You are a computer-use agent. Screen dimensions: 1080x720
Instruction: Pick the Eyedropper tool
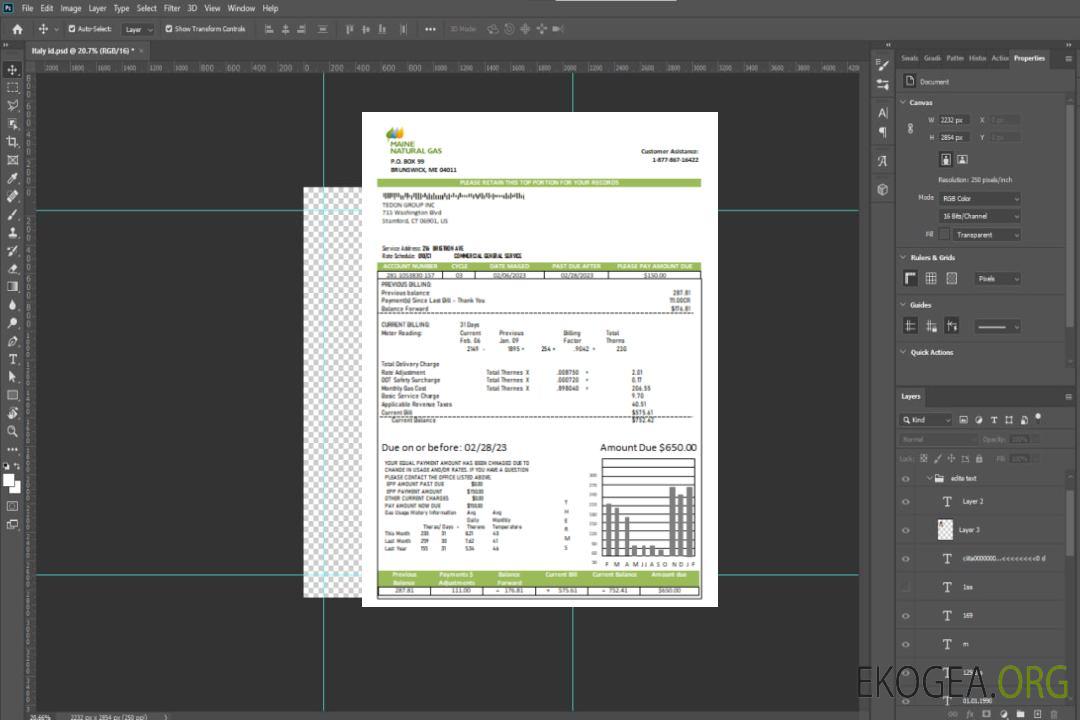(x=12, y=178)
